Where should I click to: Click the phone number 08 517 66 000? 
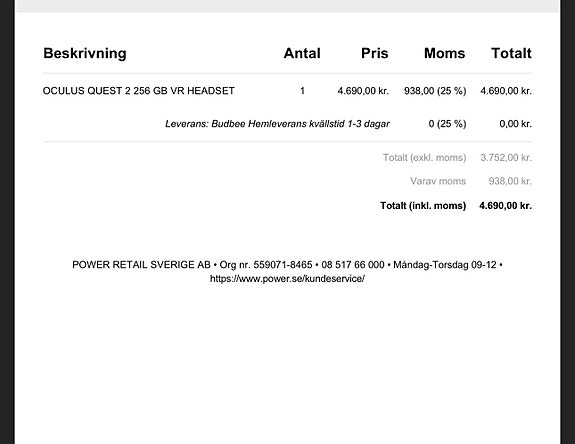click(353, 265)
